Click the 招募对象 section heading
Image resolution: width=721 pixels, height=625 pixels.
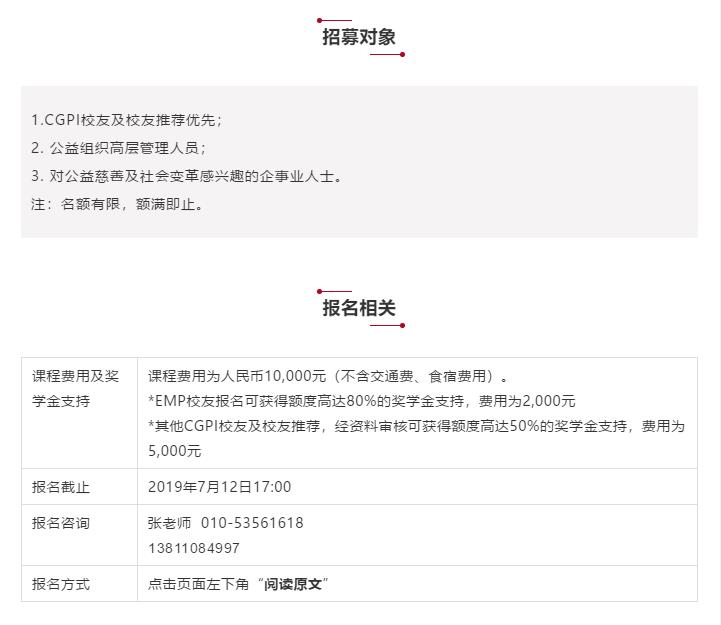point(359,37)
